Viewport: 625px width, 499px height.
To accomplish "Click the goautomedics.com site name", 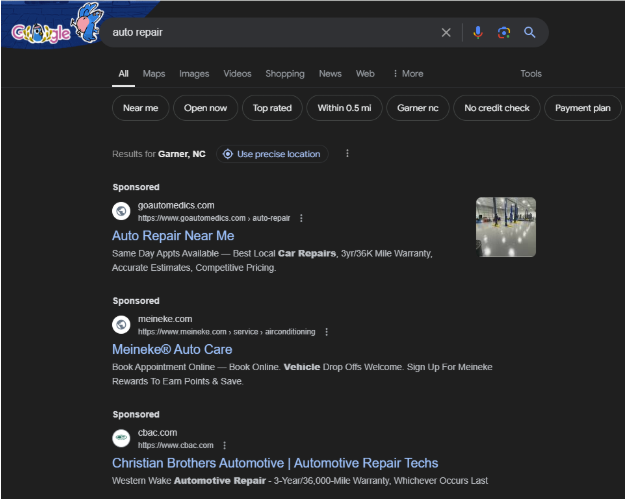I will pos(176,205).
